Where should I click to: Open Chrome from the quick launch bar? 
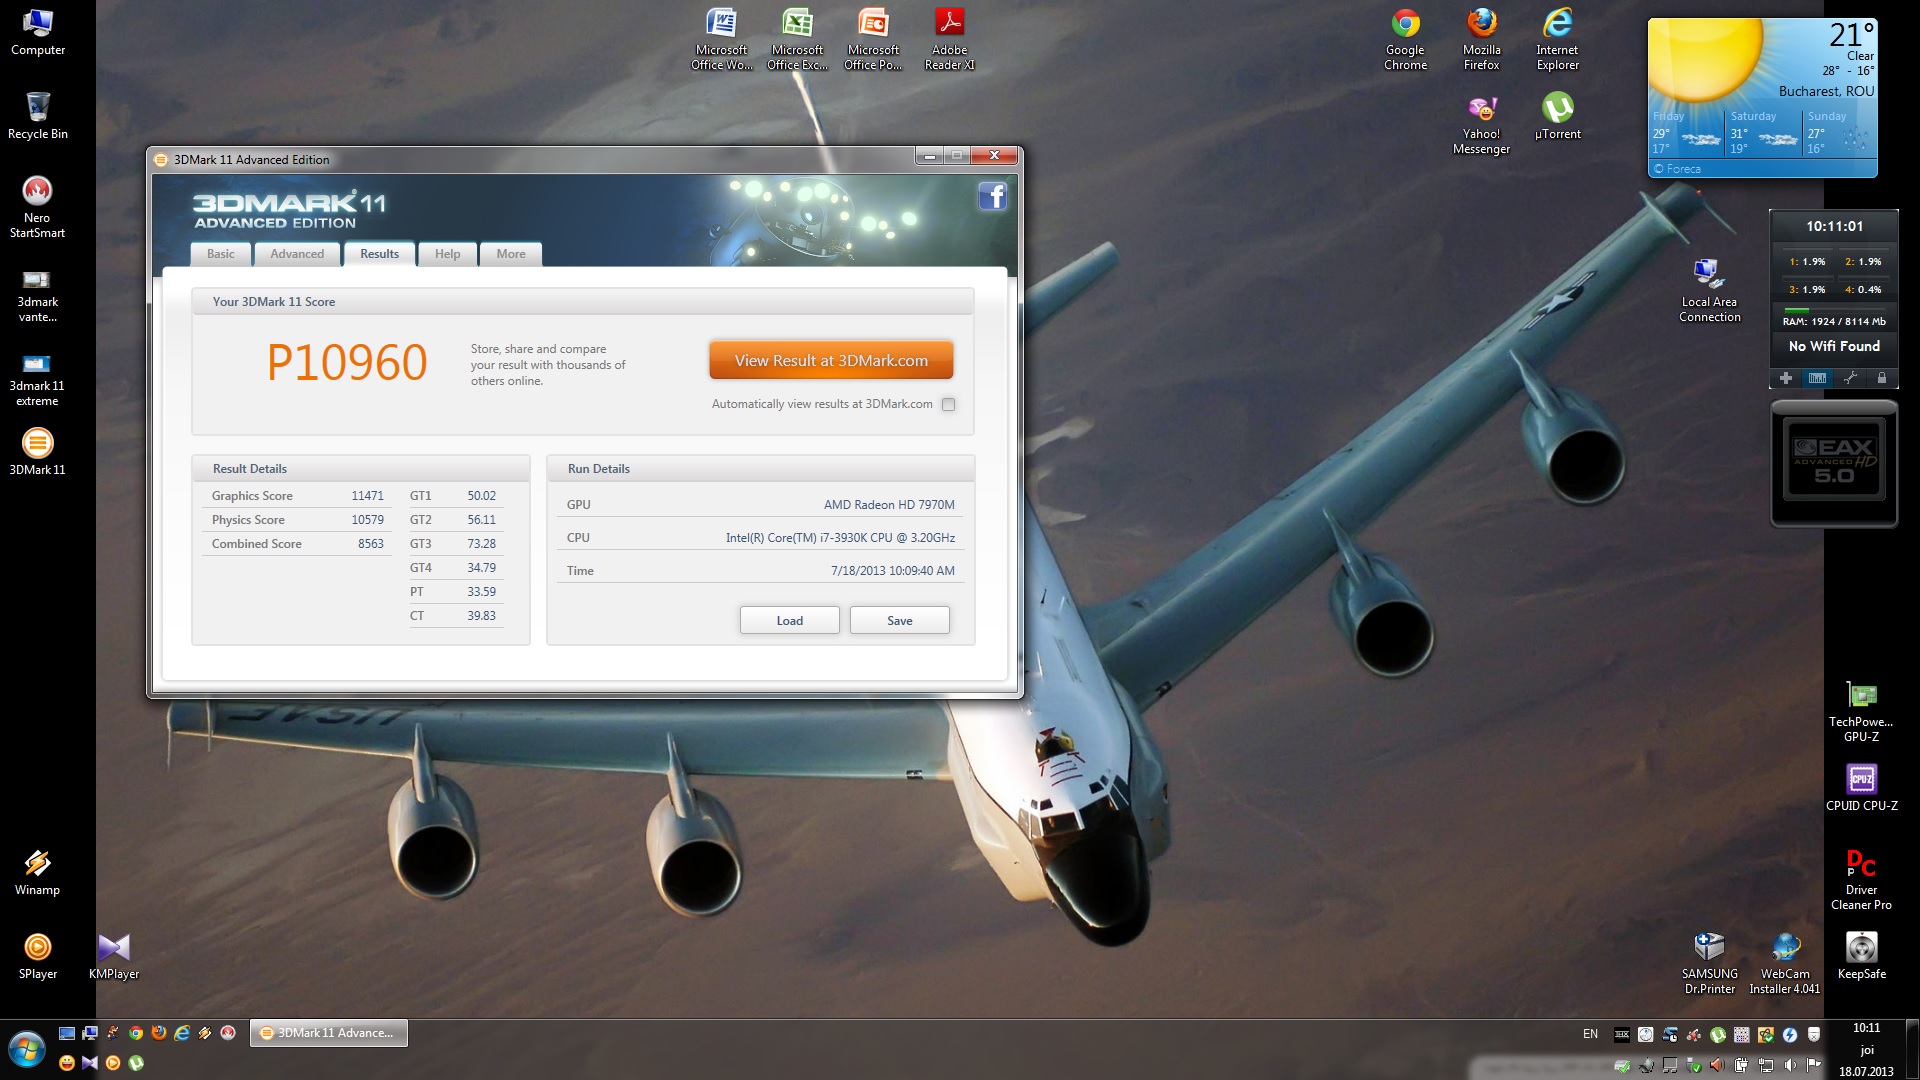click(136, 1033)
